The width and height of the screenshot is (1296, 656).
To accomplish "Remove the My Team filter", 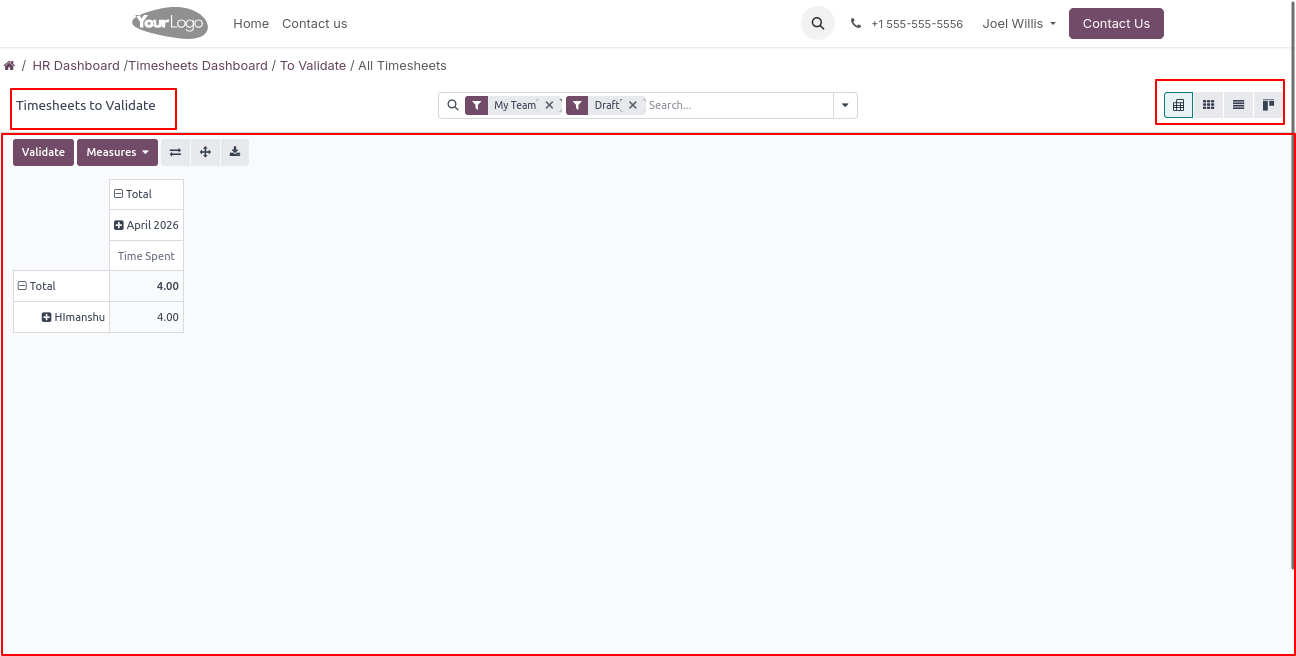I will [x=549, y=105].
